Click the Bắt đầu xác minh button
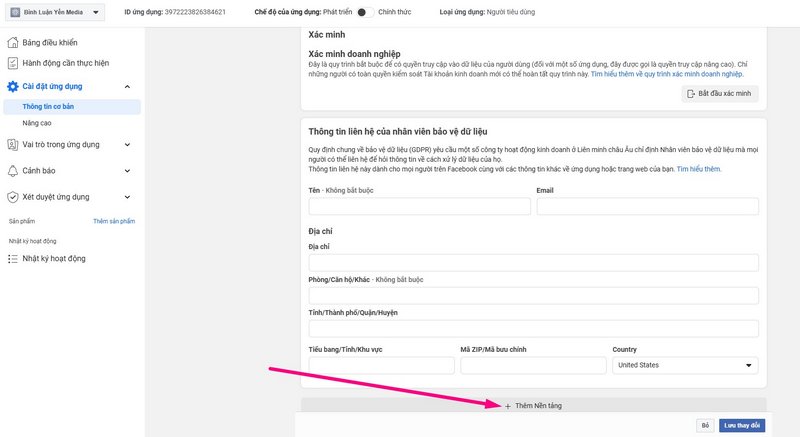Viewport: 800px width, 437px height. point(720,94)
